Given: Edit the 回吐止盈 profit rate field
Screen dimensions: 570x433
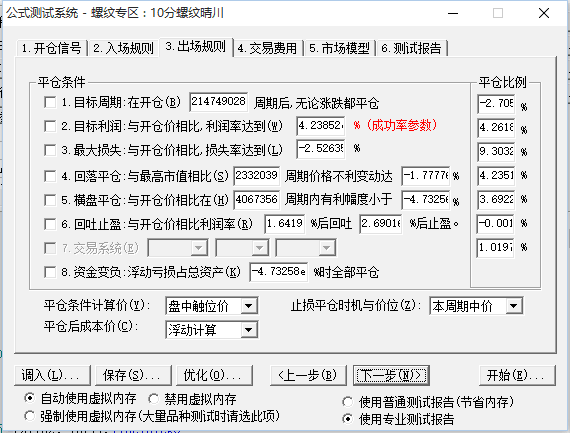Looking at the screenshot, I should [285, 224].
